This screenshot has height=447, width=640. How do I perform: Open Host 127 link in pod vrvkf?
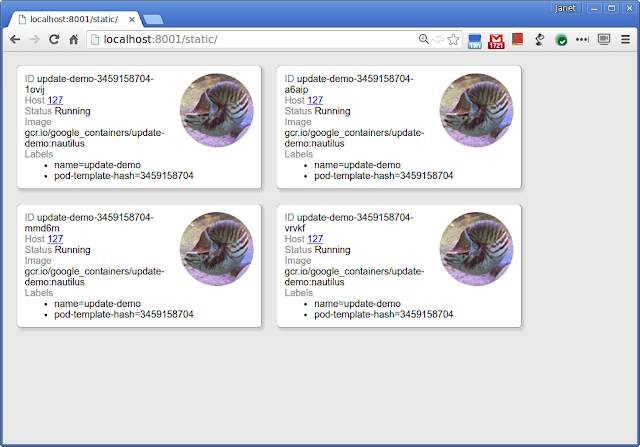[315, 239]
